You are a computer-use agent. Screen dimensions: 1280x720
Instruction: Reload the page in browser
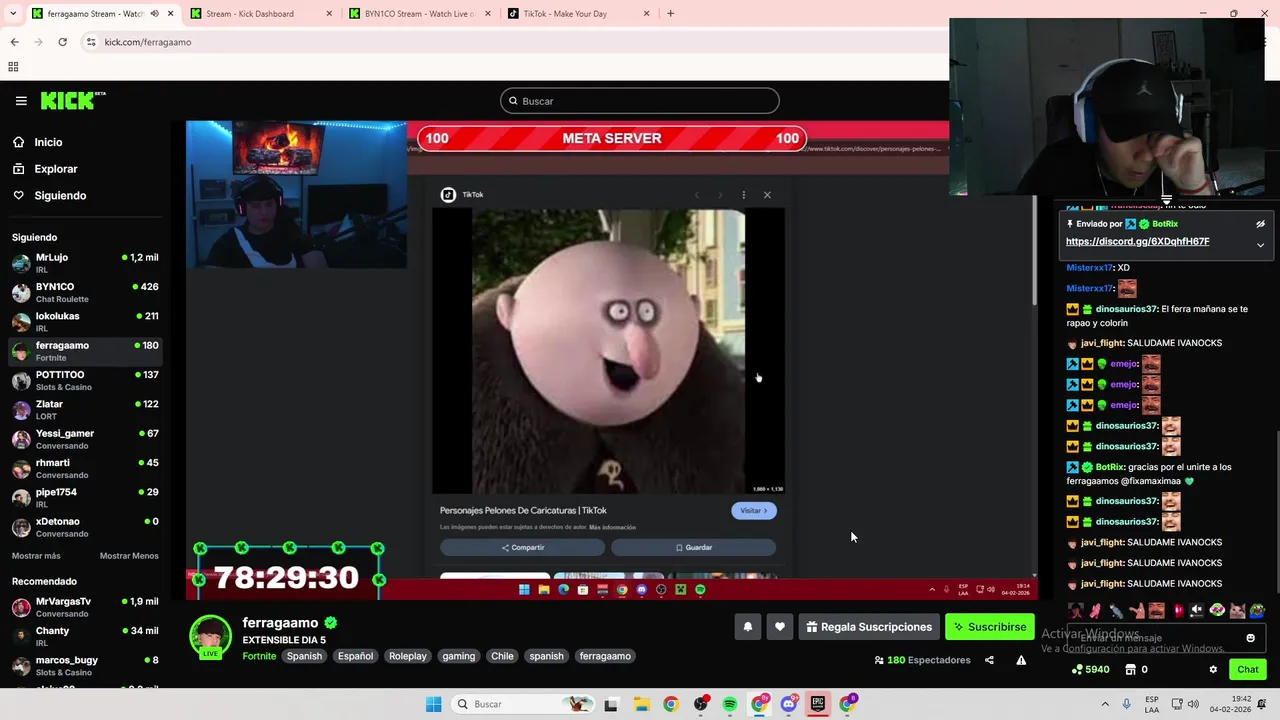click(62, 42)
